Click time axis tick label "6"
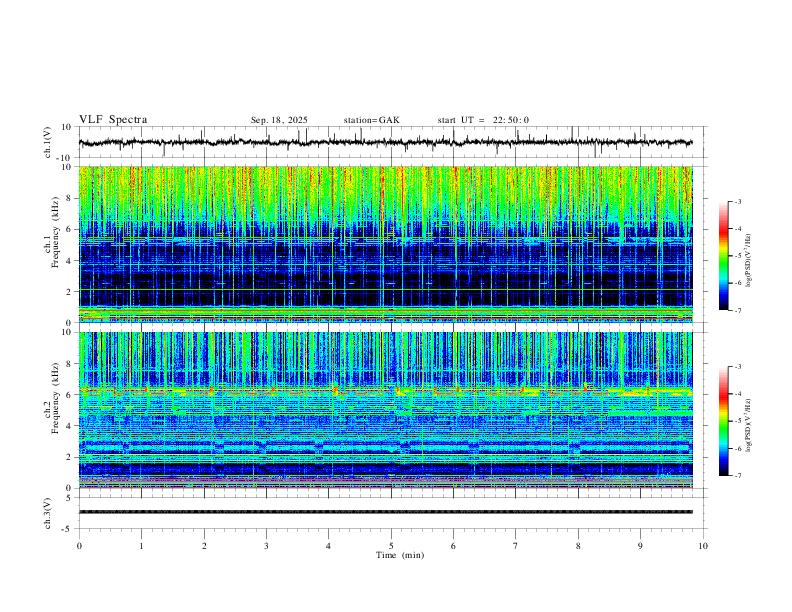This screenshot has height=612, width=792. click(x=453, y=546)
